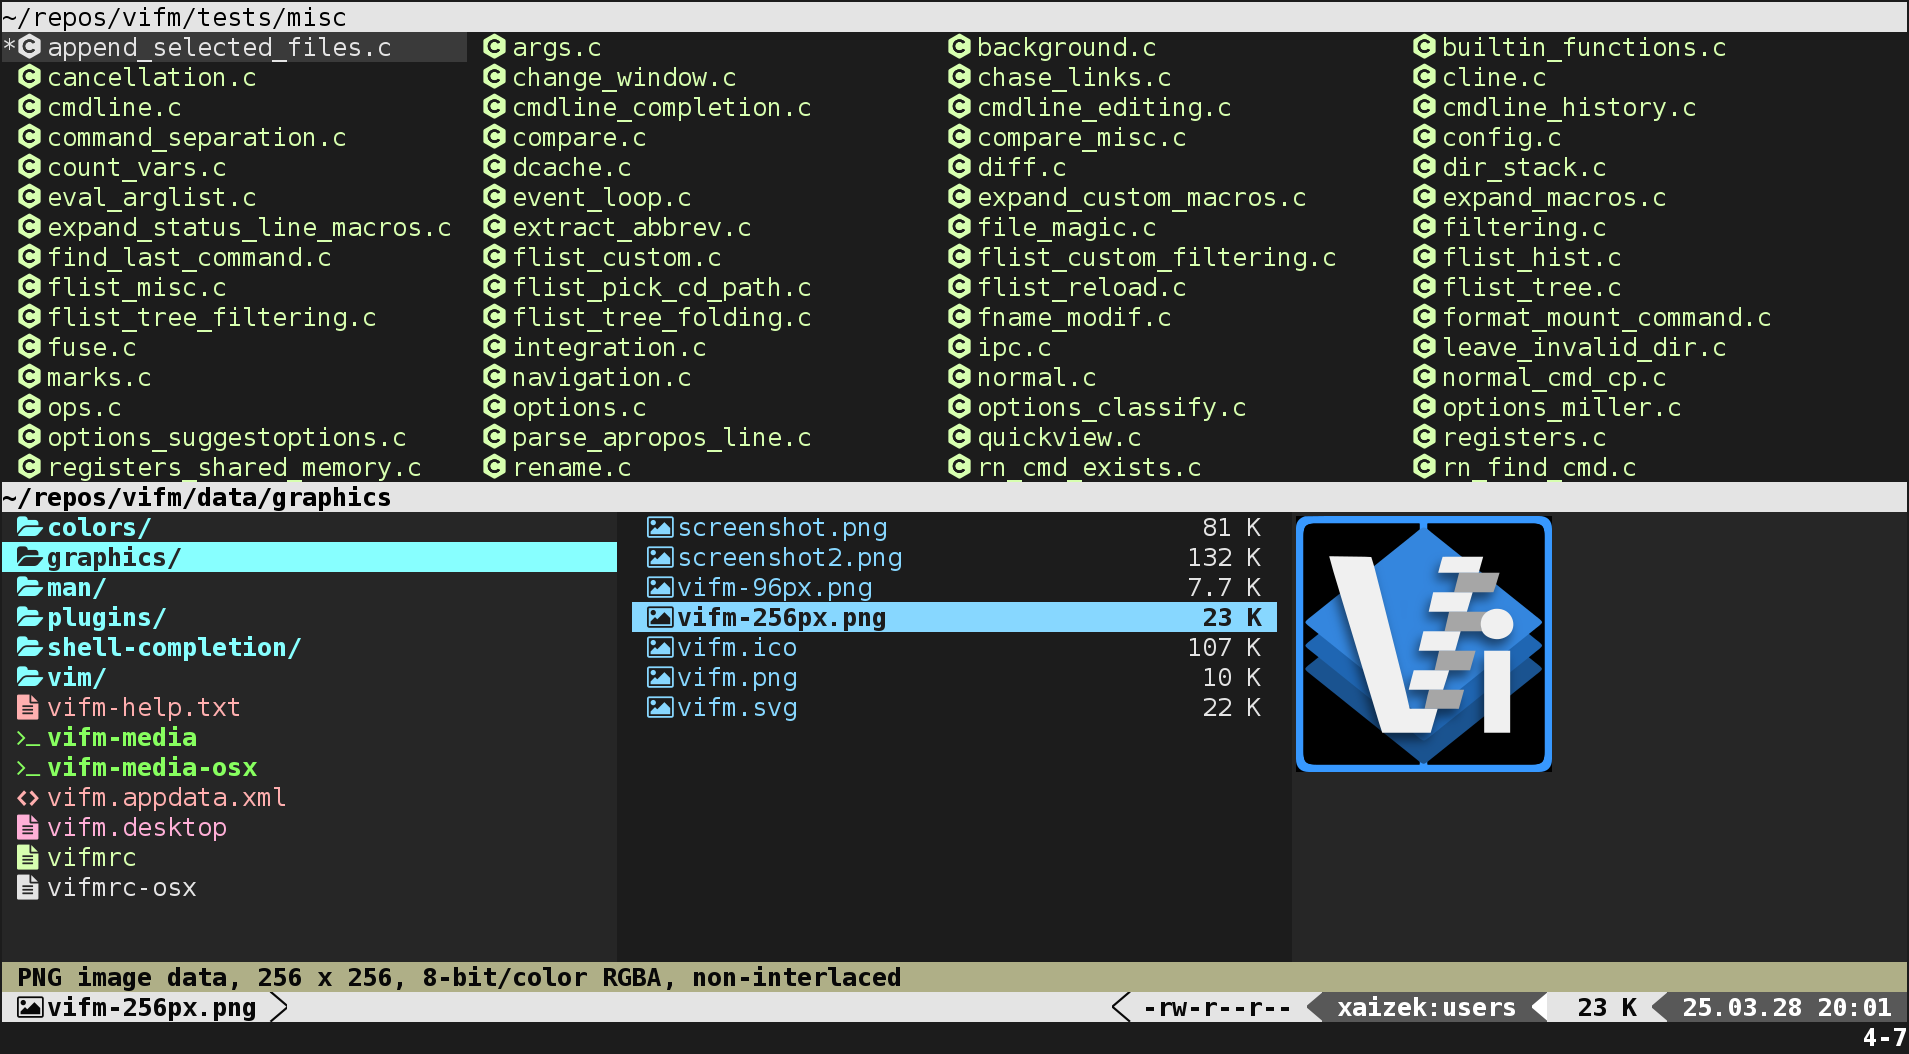Click the C icon beside background.c

point(960,47)
